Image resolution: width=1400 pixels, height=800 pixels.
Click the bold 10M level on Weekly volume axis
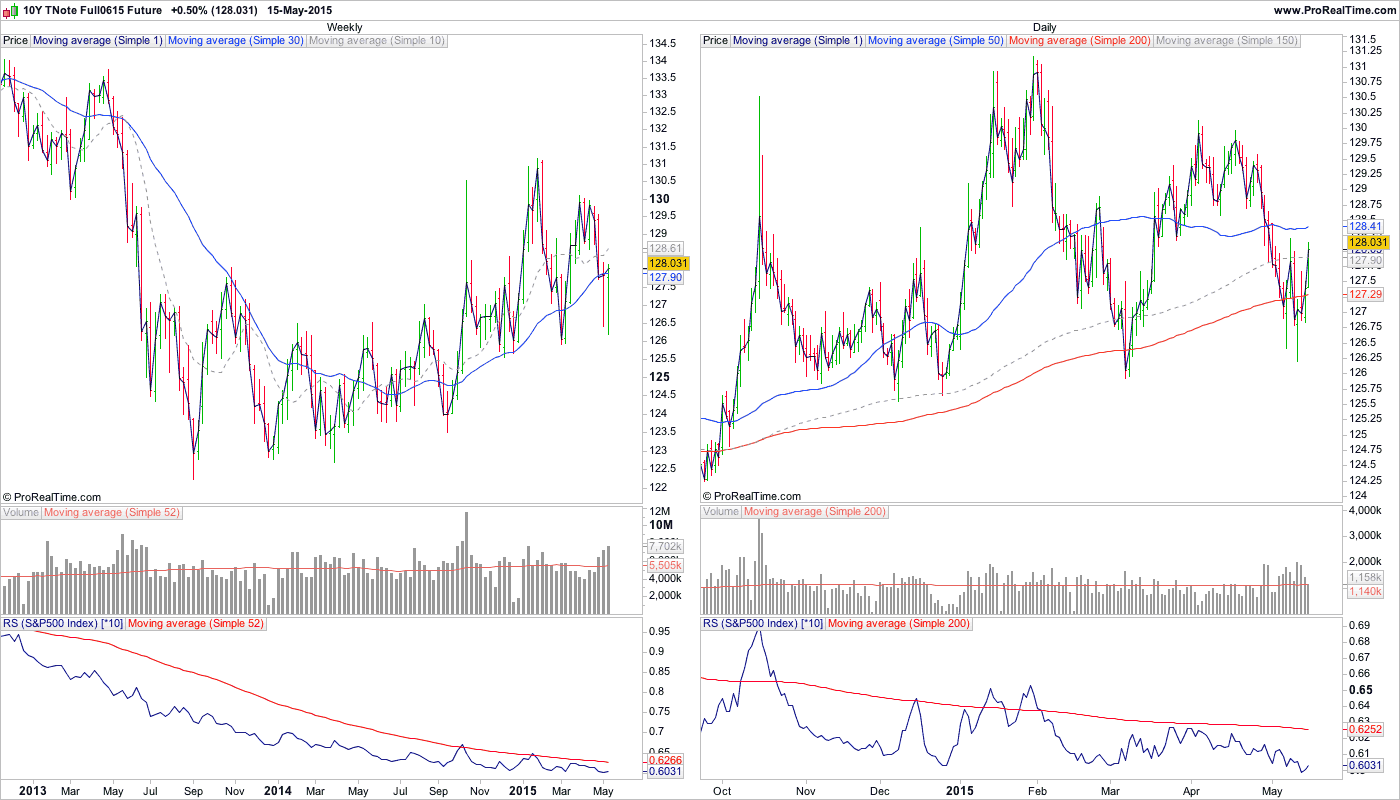tap(660, 525)
